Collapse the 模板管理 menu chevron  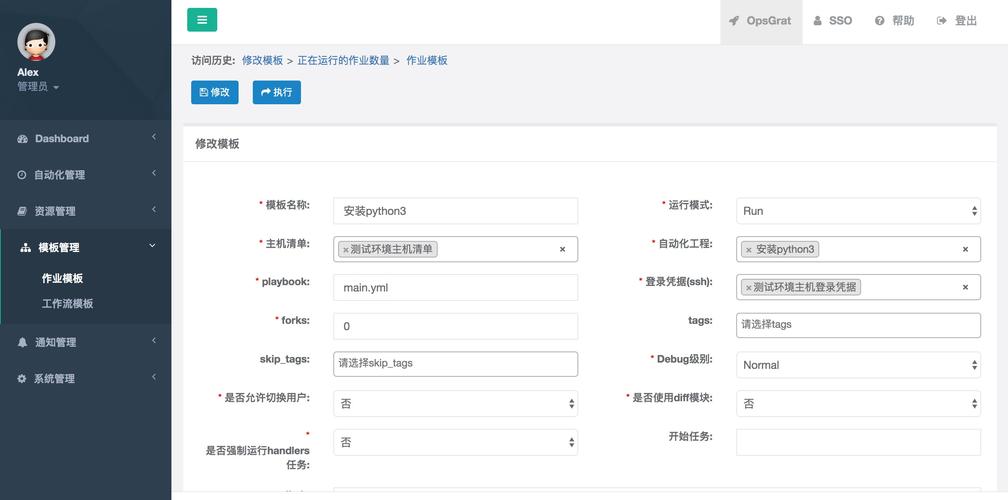pos(152,246)
